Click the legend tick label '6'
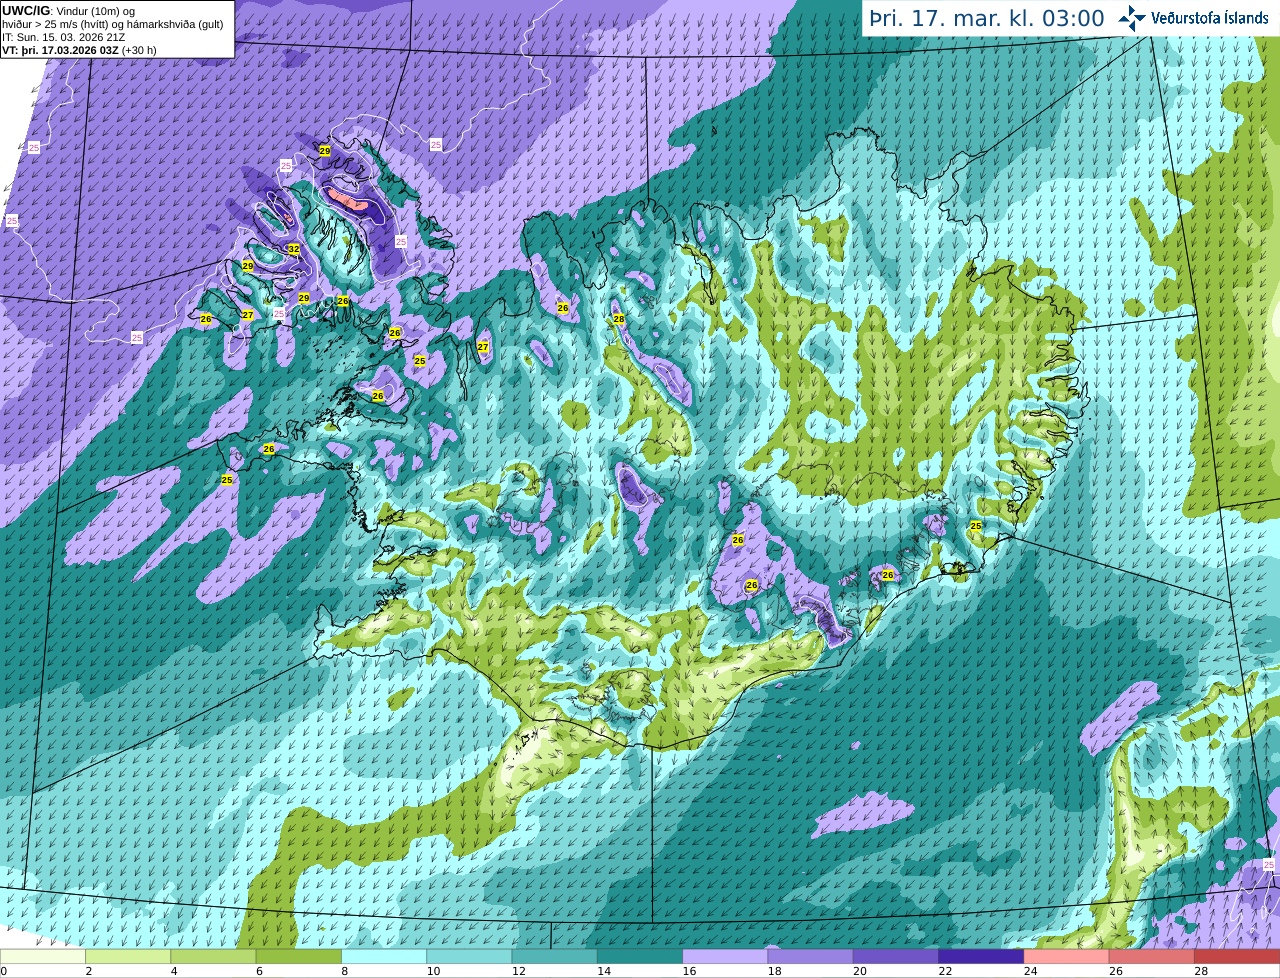 [259, 970]
